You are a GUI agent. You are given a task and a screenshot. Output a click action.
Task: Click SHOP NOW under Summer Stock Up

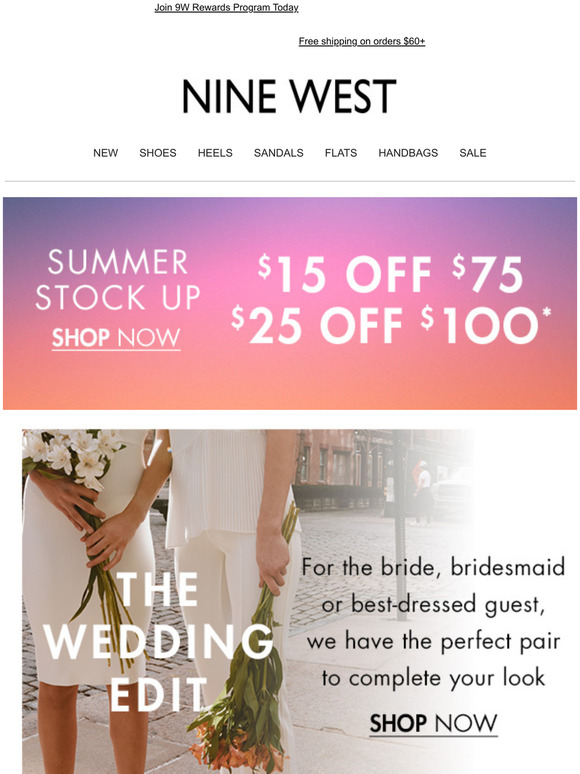pyautogui.click(x=116, y=339)
